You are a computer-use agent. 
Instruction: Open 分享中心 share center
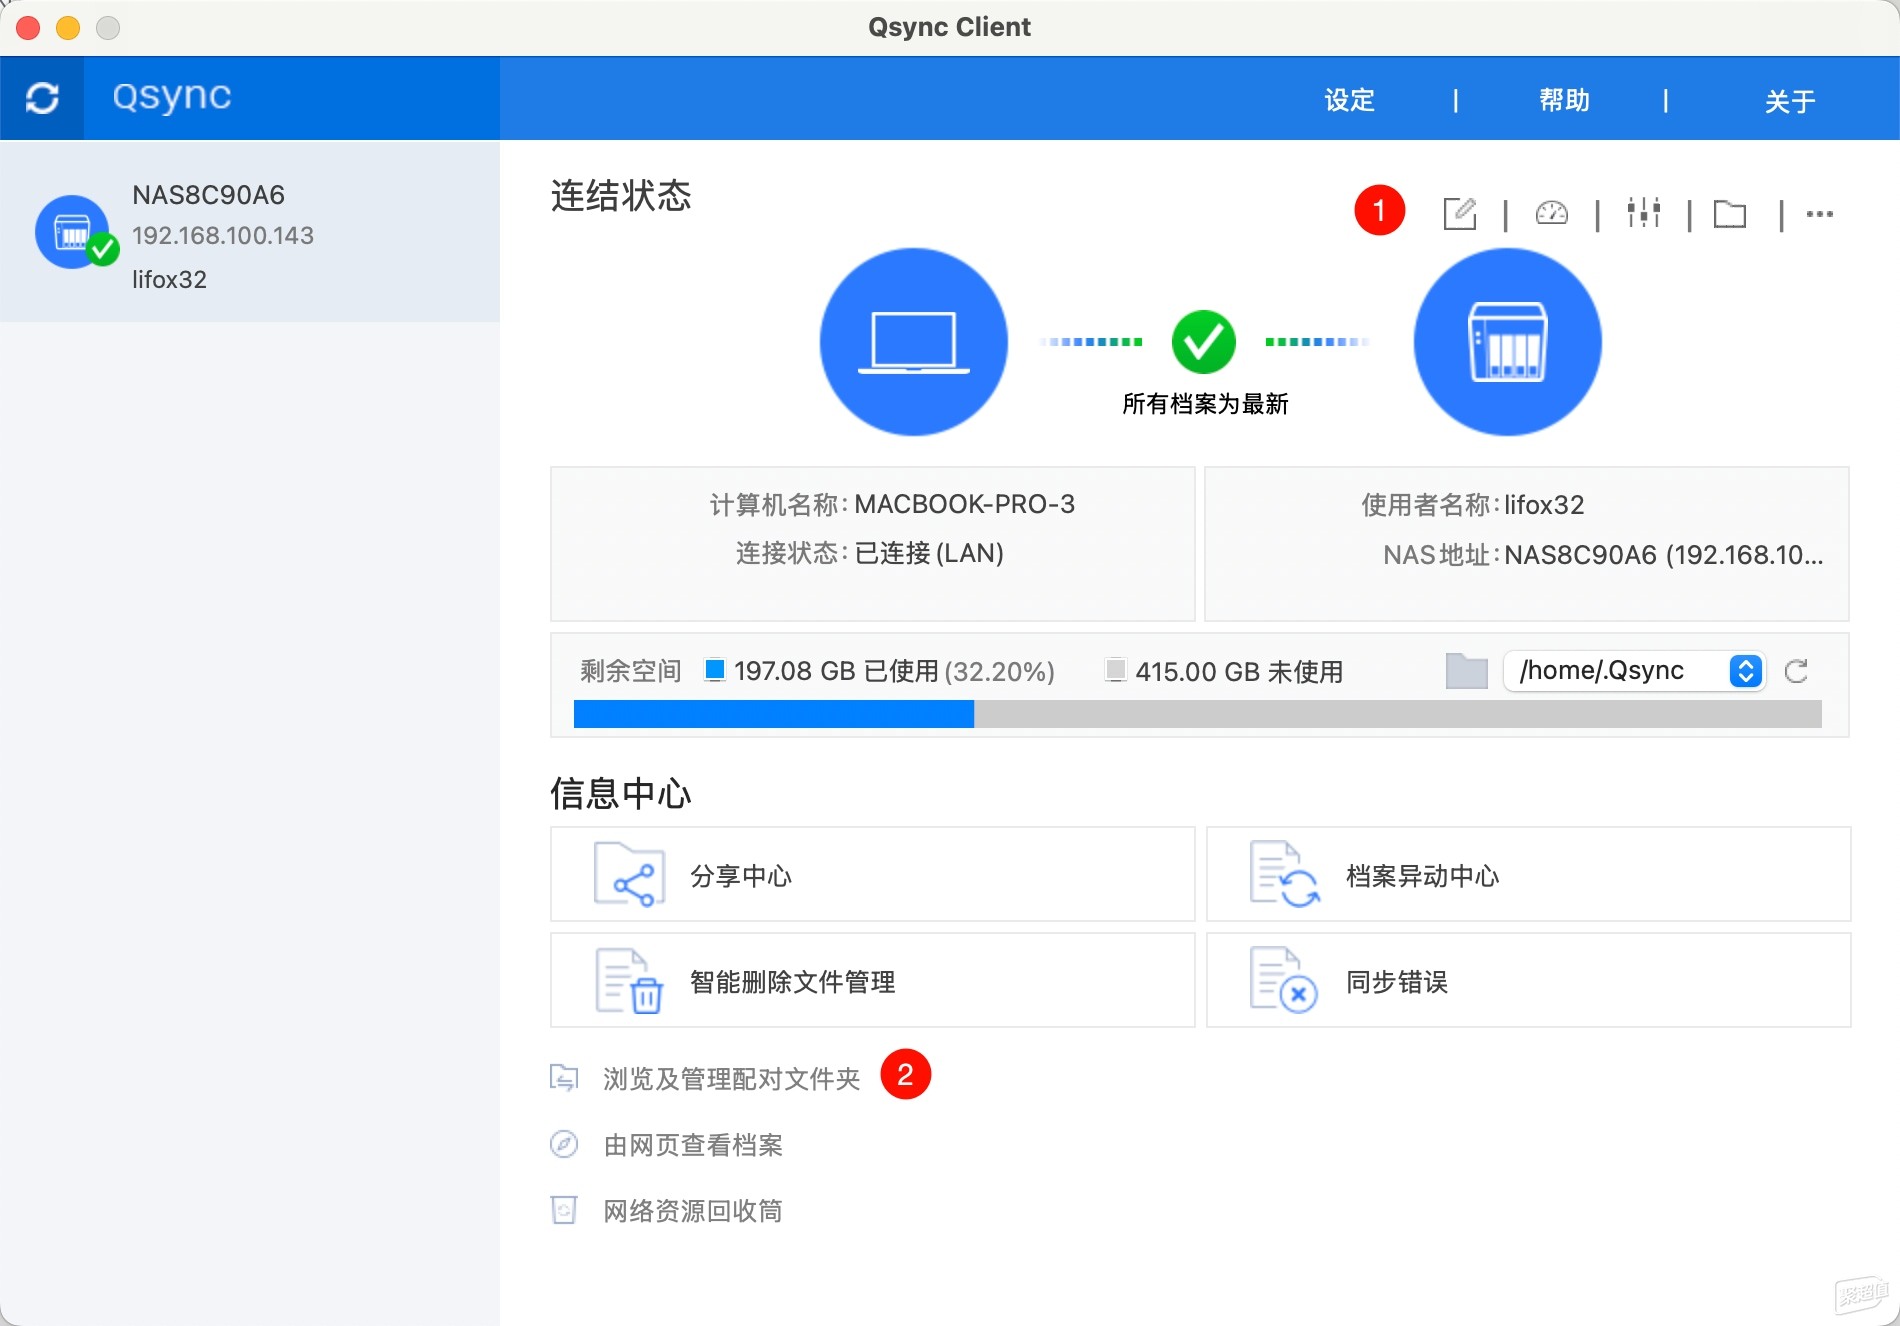tap(873, 875)
